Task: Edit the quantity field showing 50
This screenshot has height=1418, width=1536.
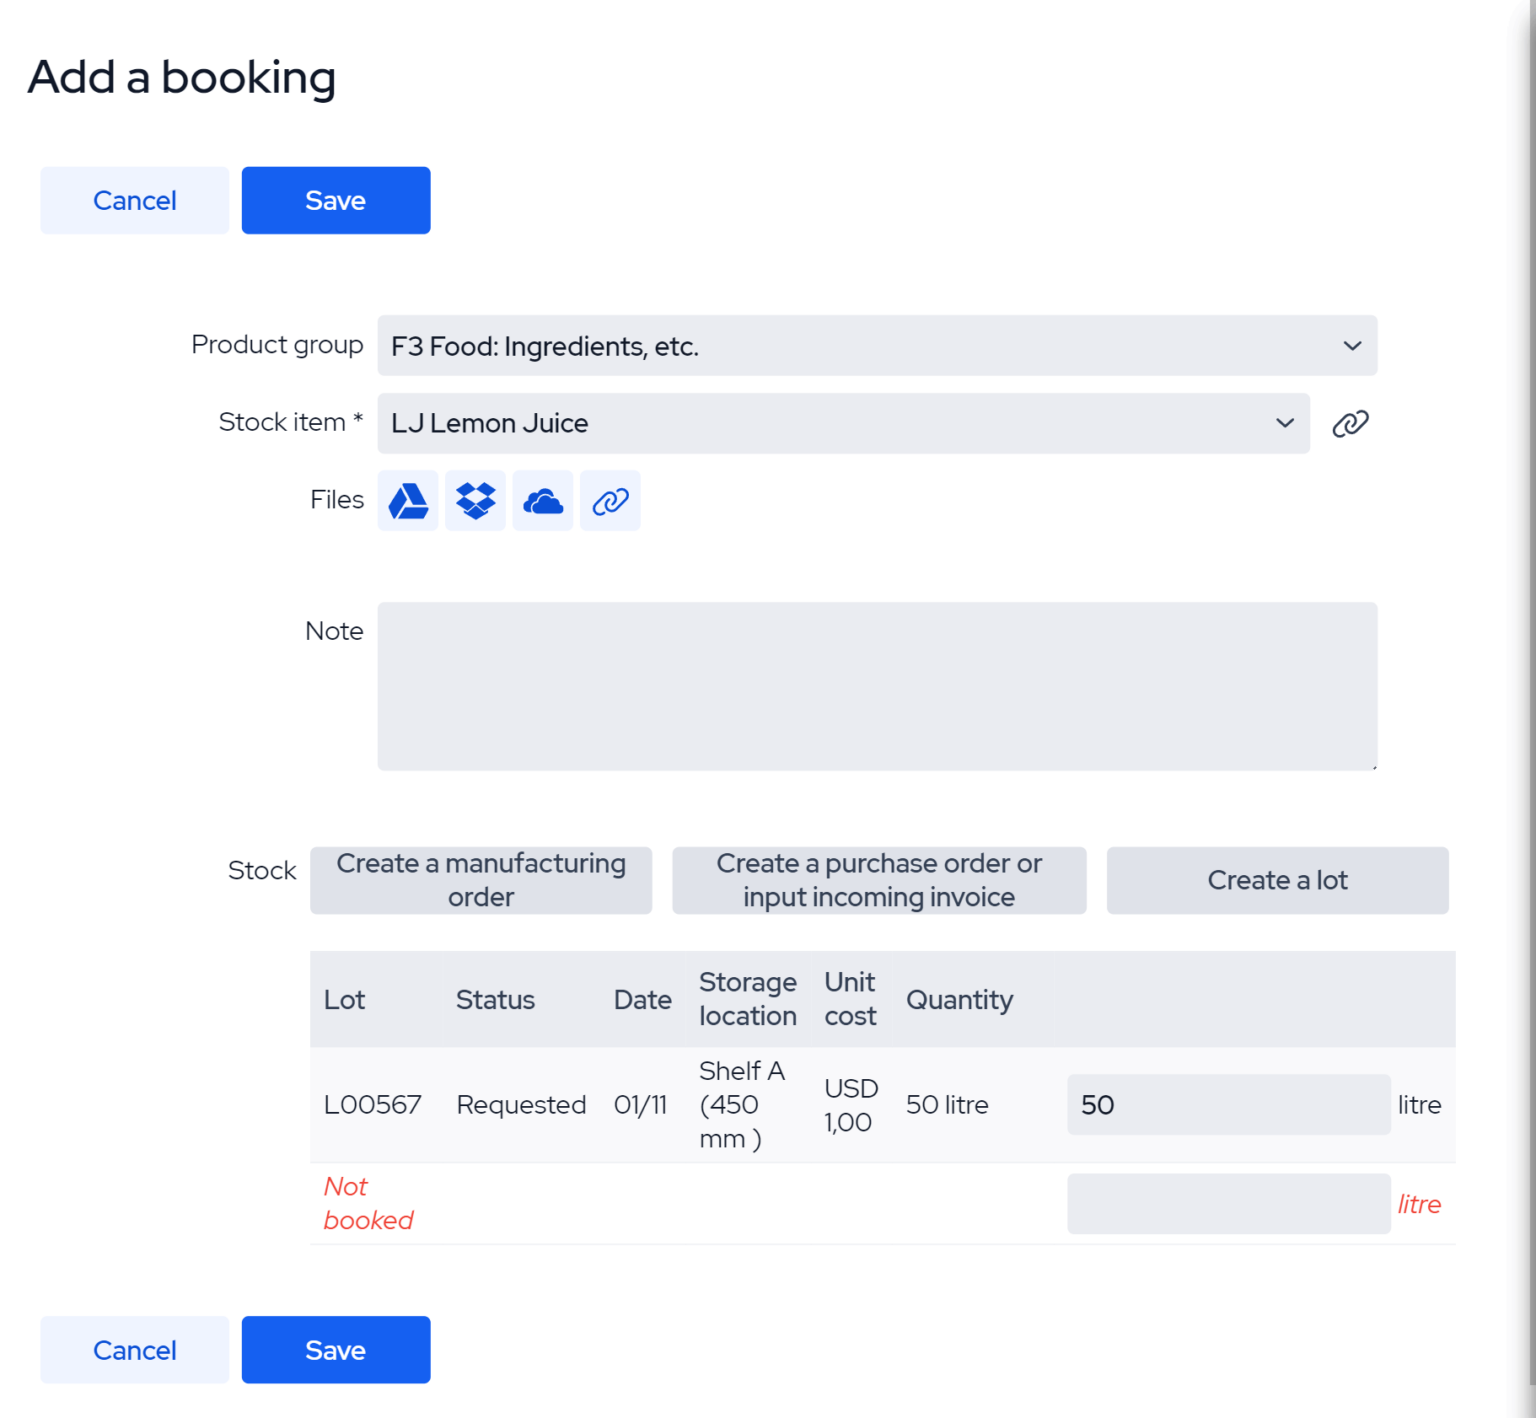Action: 1228,1104
